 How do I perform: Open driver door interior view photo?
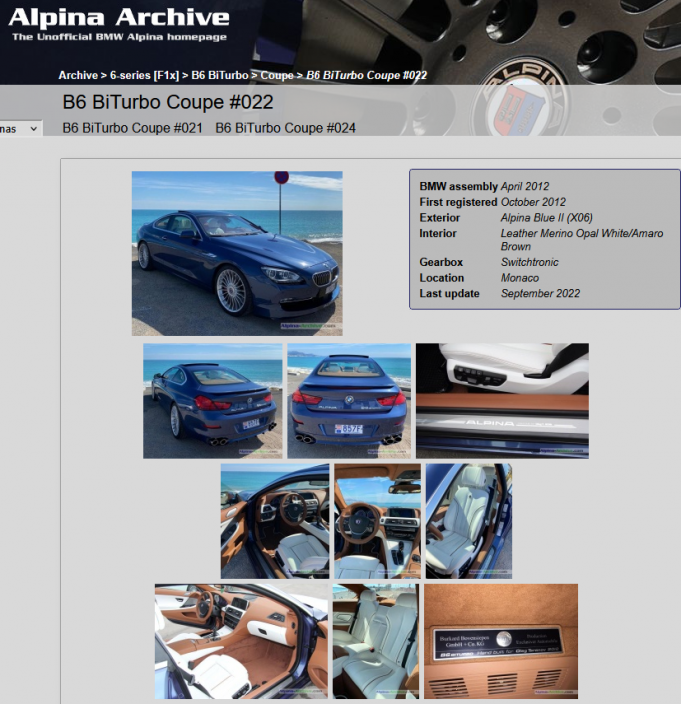coord(274,520)
